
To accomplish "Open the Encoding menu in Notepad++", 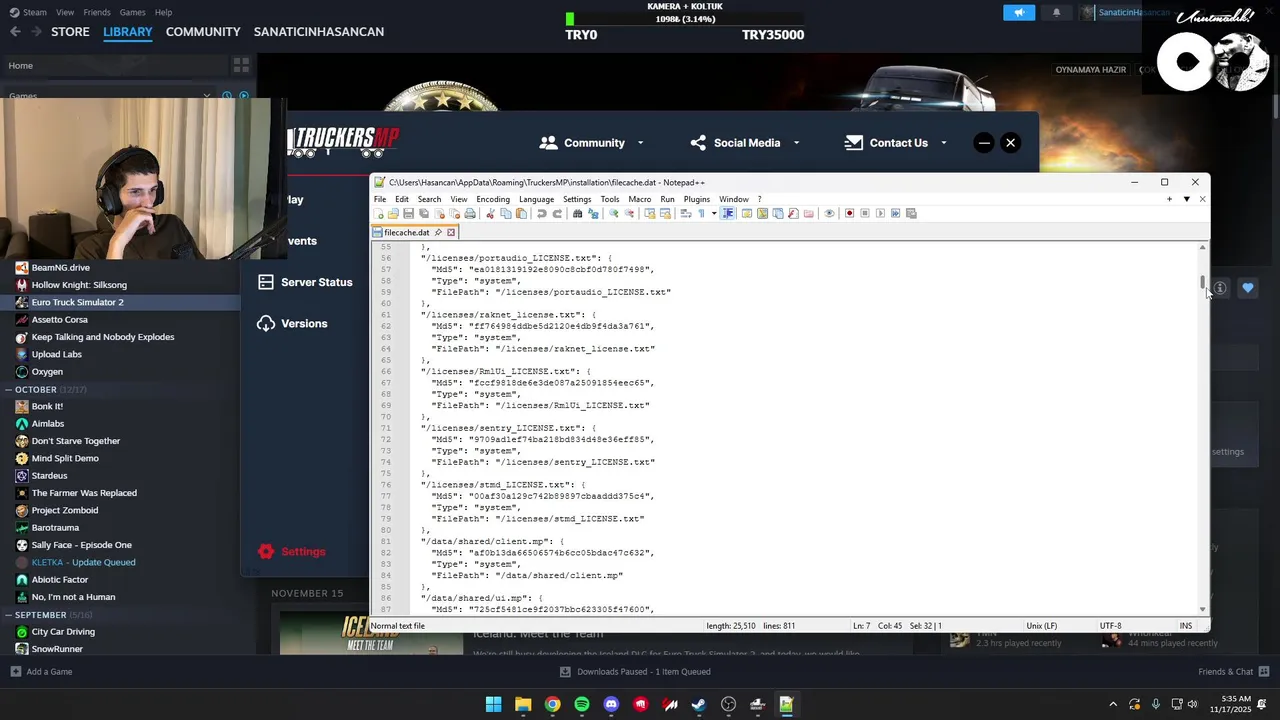I will point(493,199).
